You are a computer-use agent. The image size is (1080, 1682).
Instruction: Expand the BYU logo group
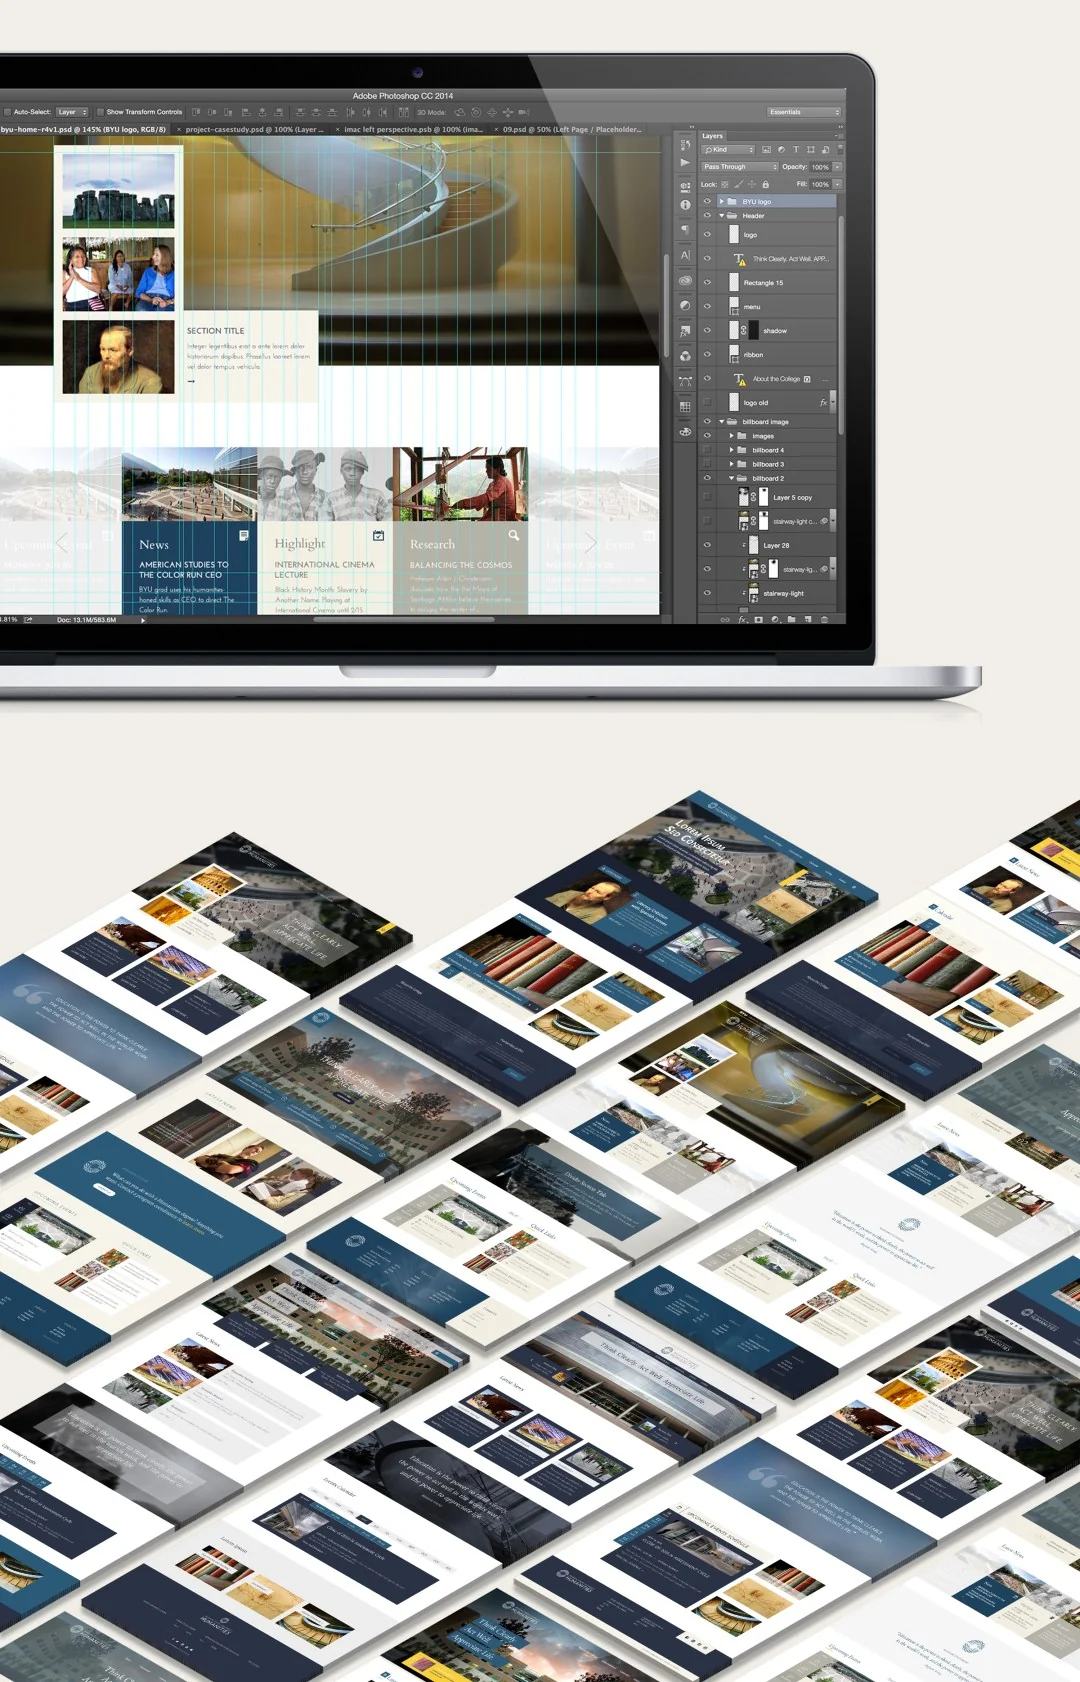click(x=721, y=201)
